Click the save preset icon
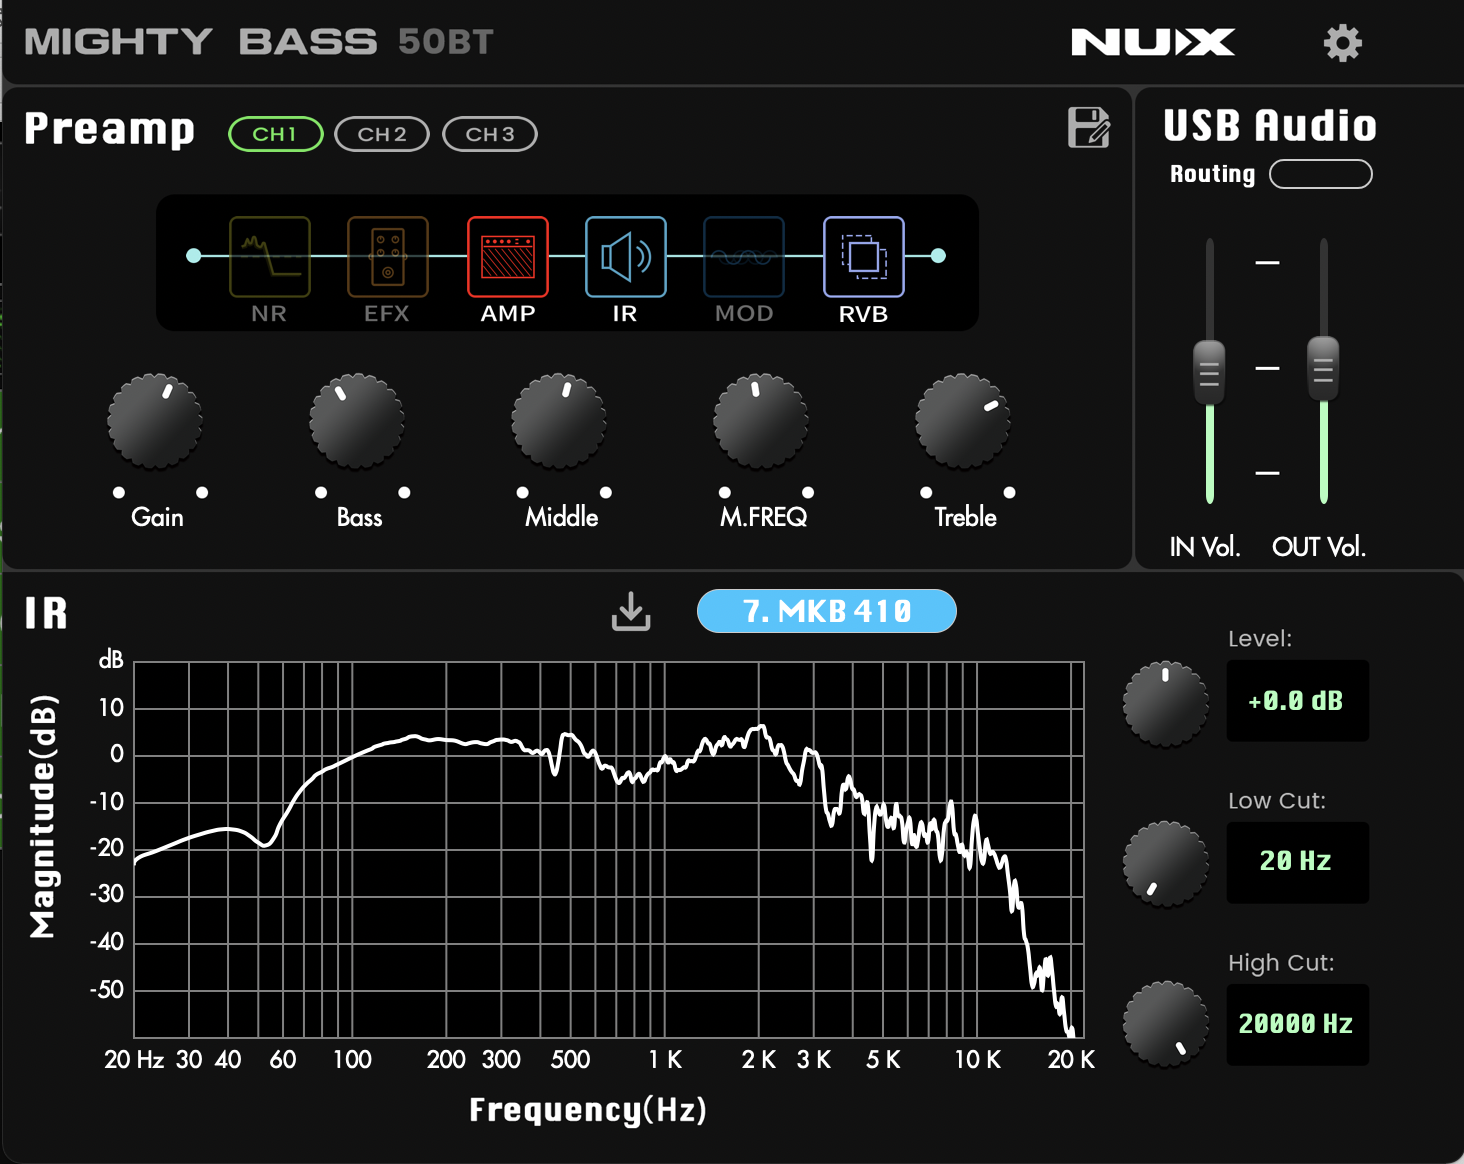Viewport: 1464px width, 1164px height. 1090,130
